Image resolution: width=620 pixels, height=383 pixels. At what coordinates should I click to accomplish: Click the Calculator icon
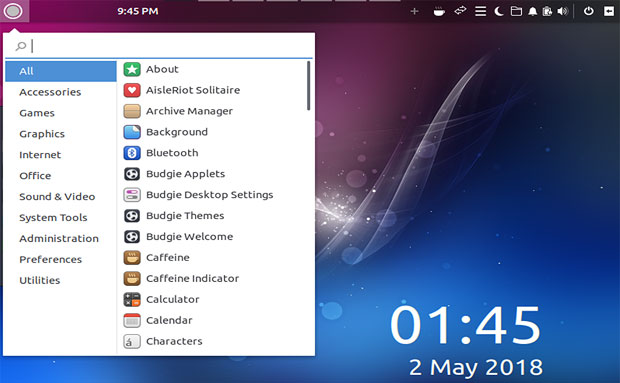click(x=132, y=300)
